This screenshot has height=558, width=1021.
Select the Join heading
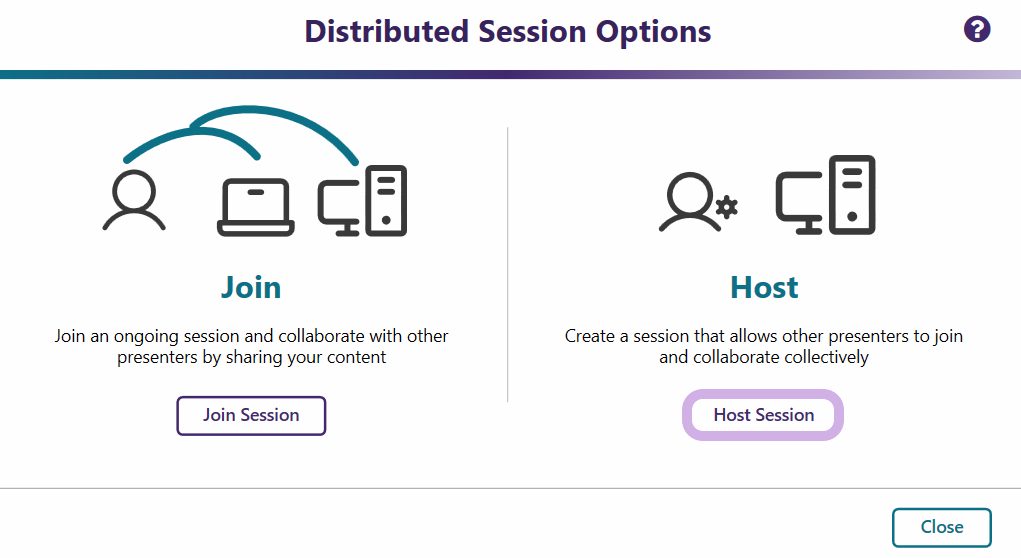coord(251,288)
